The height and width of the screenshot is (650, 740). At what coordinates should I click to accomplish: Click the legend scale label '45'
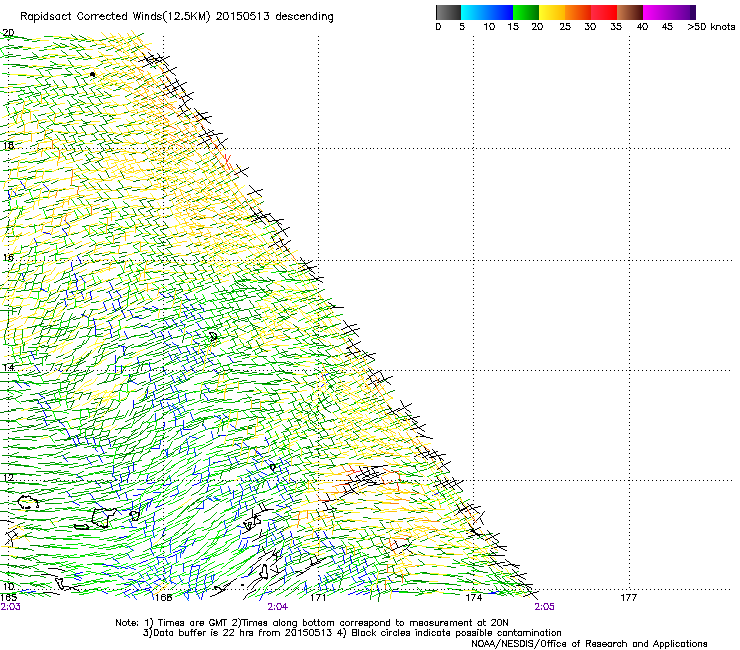667,27
